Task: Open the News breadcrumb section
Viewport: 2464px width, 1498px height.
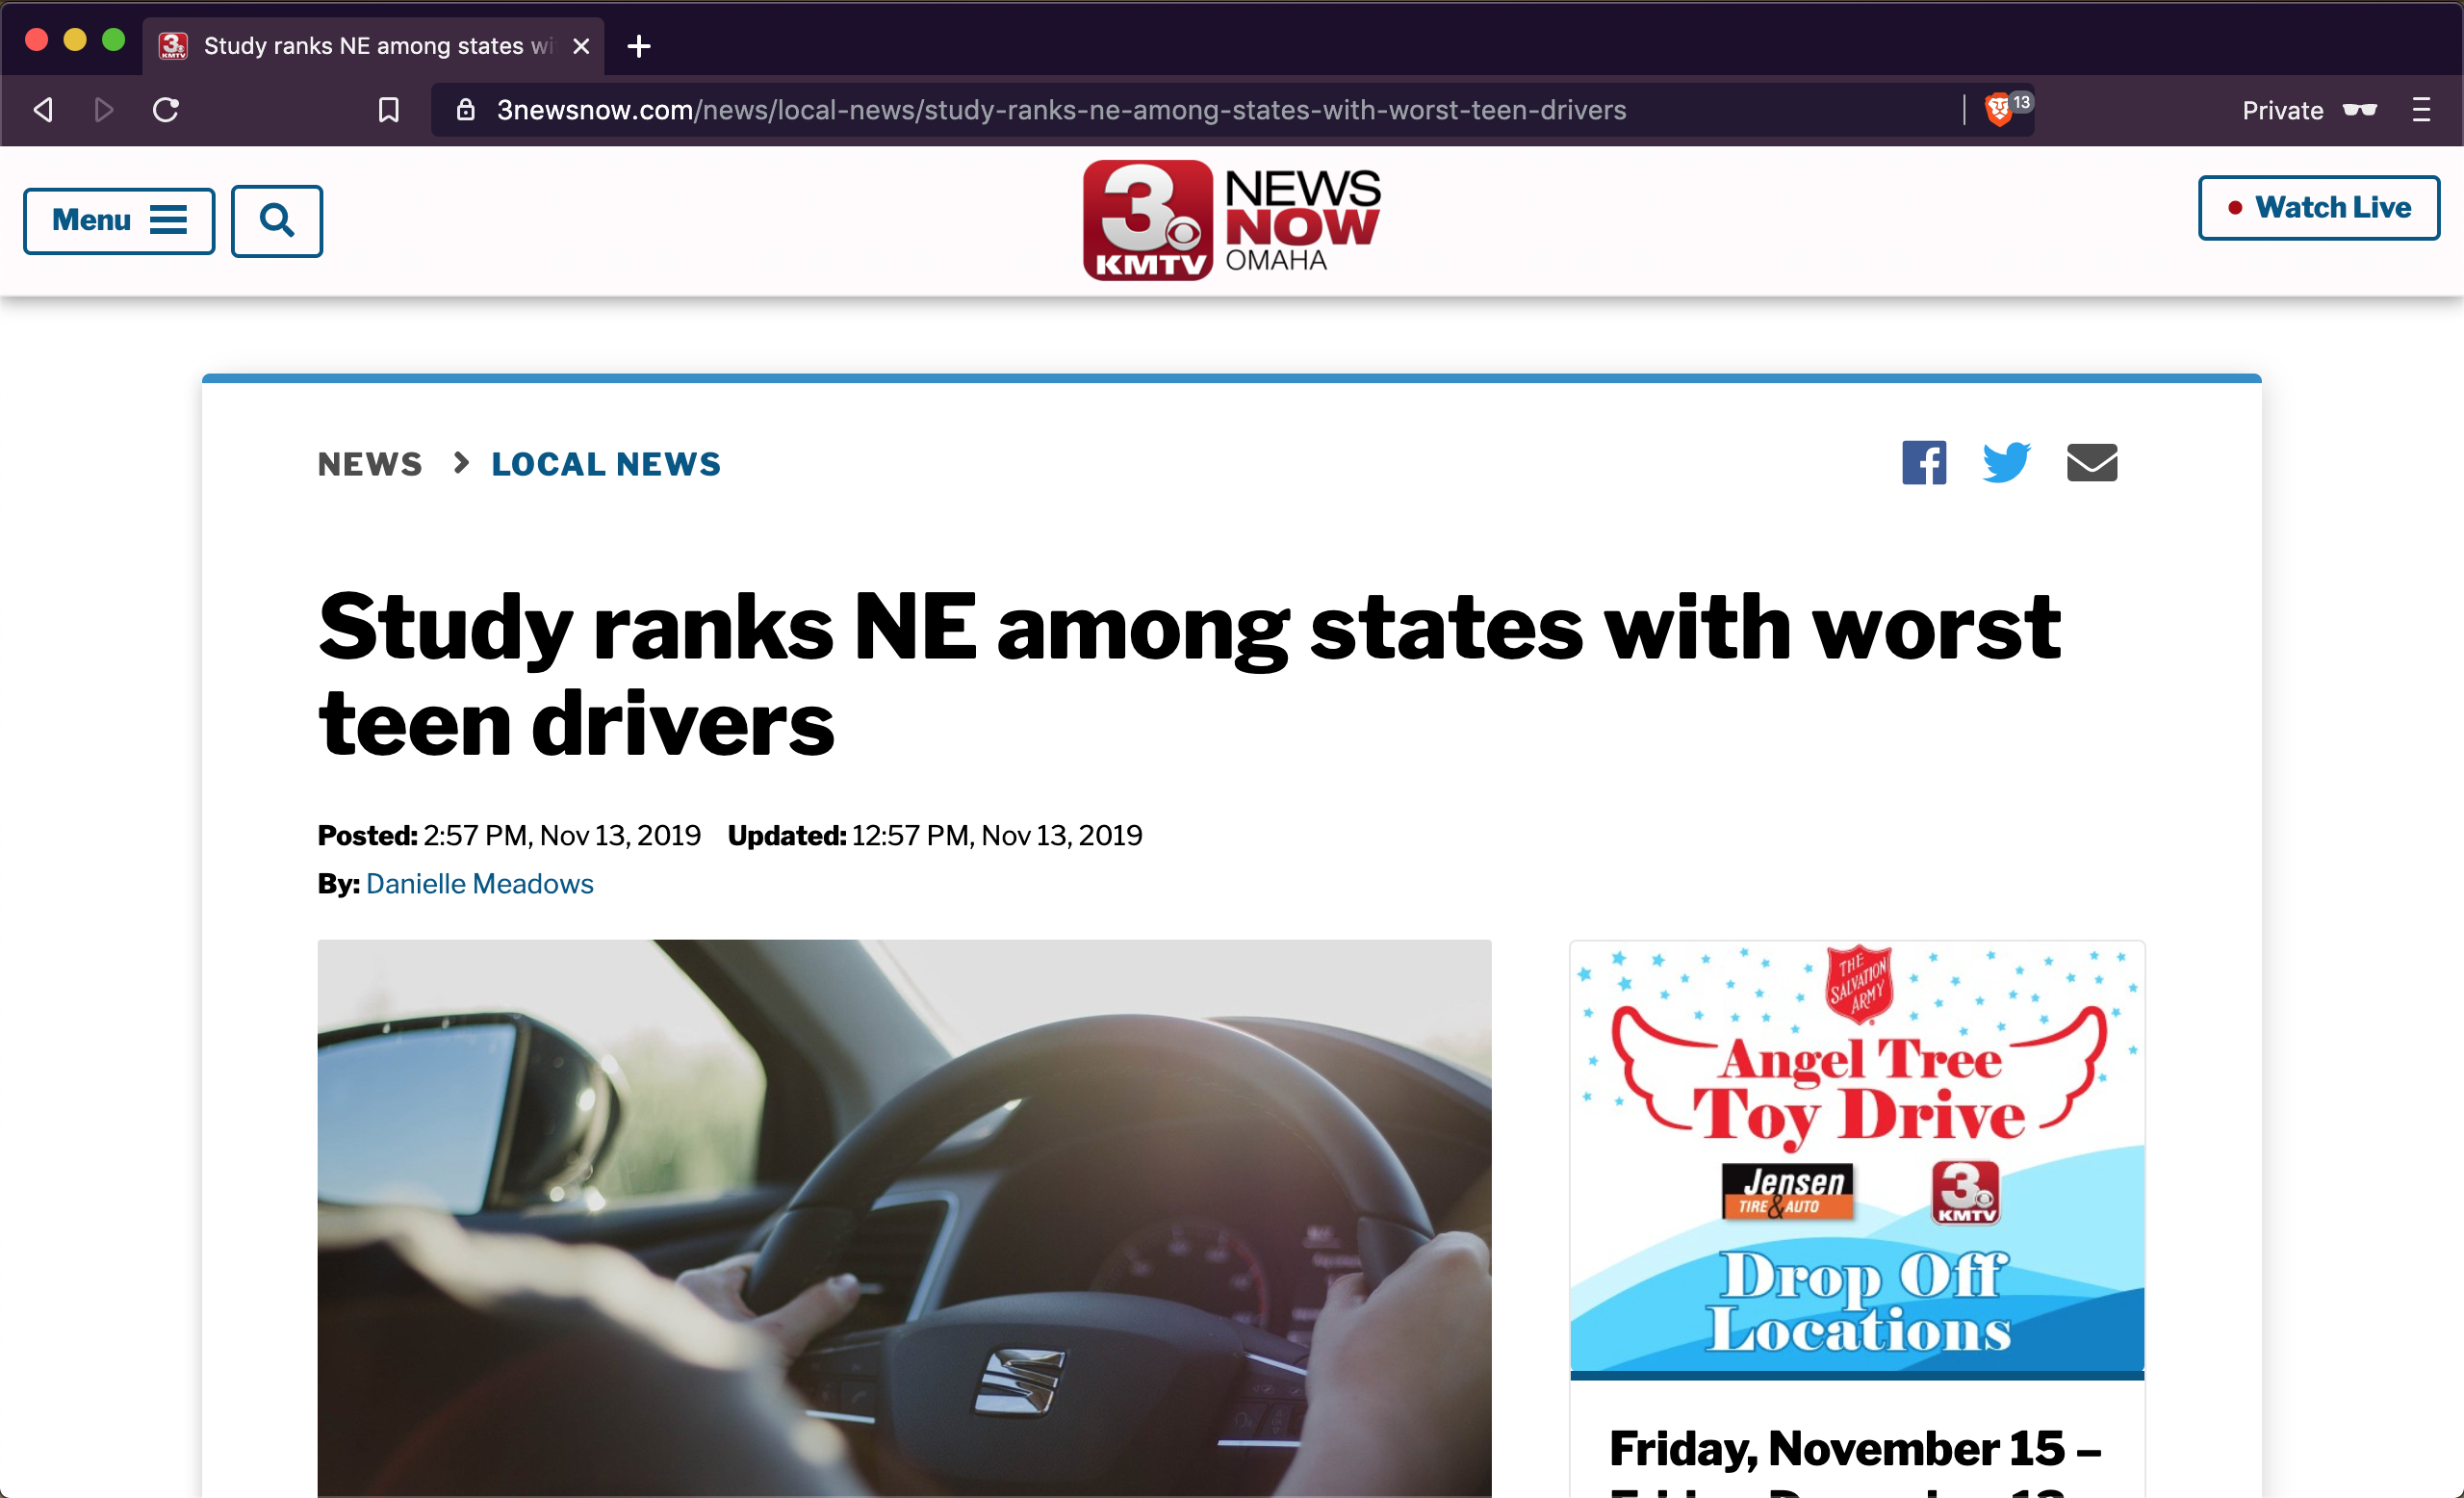Action: click(370, 464)
